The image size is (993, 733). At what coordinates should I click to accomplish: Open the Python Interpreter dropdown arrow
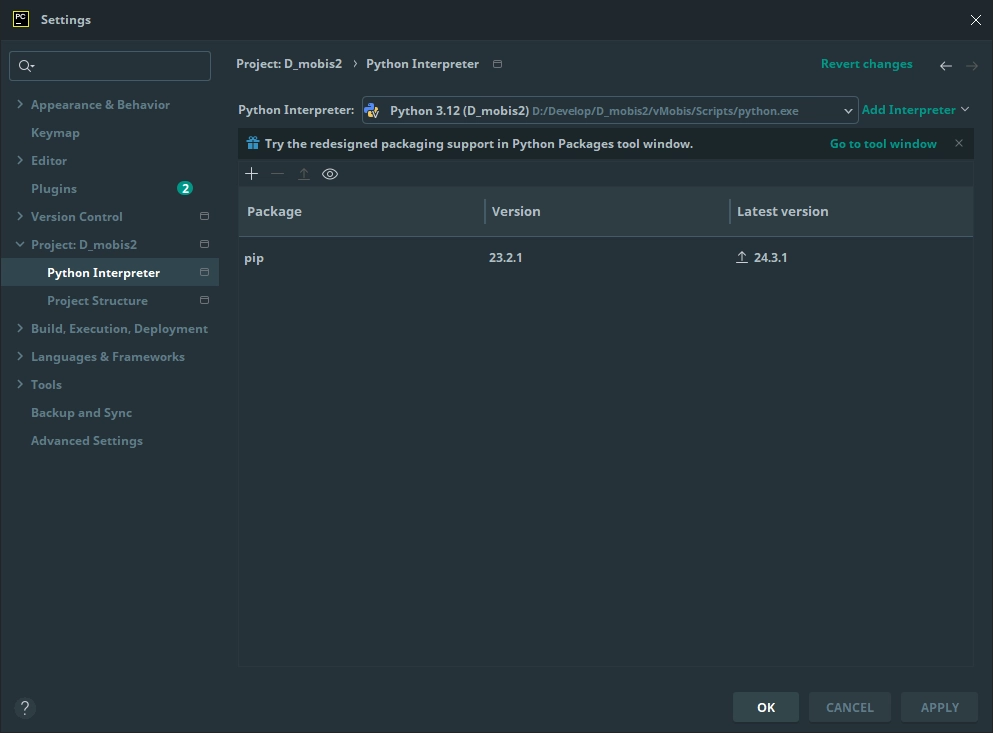[848, 111]
